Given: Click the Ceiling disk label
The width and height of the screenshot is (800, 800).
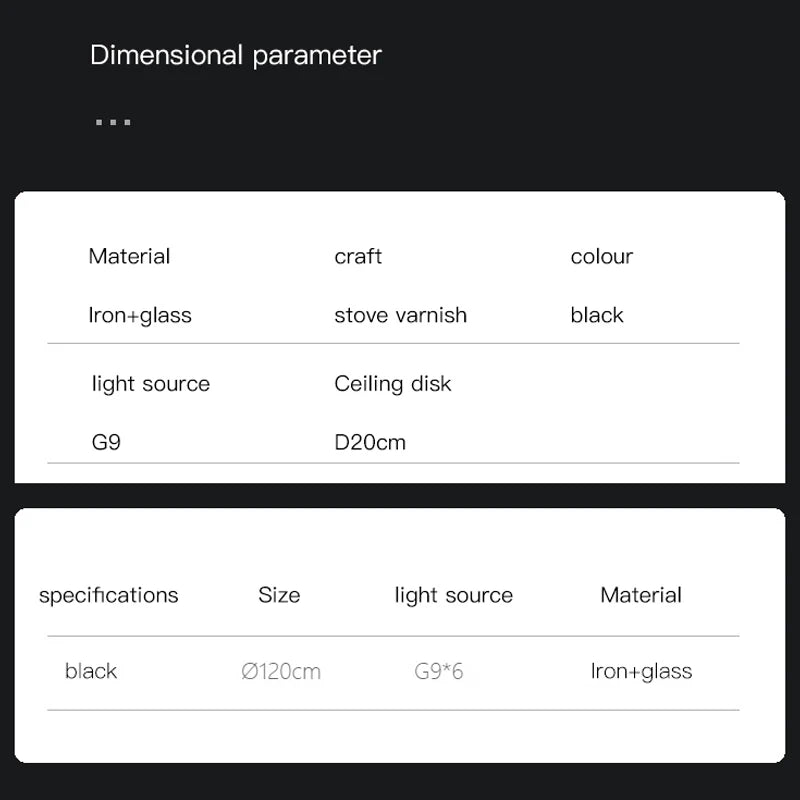Looking at the screenshot, I should point(393,384).
